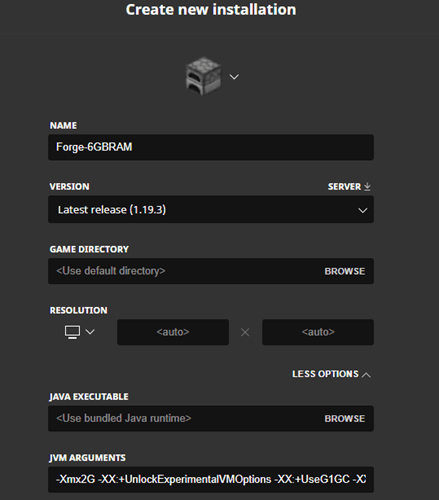The image size is (439, 500).
Task: Click the SERVER download link
Action: pos(349,187)
